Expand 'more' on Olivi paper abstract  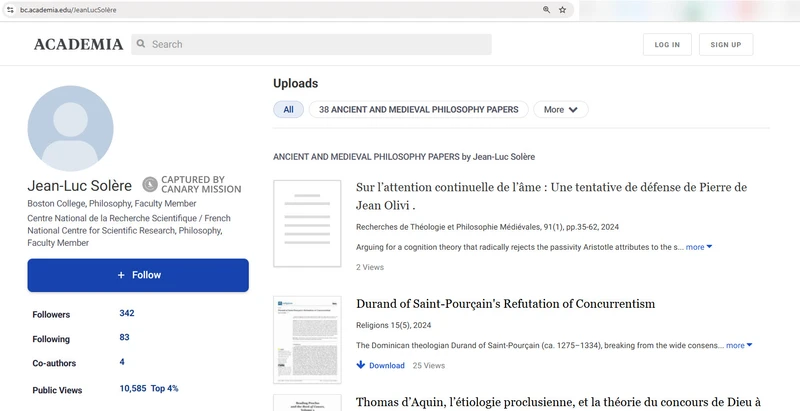(699, 247)
